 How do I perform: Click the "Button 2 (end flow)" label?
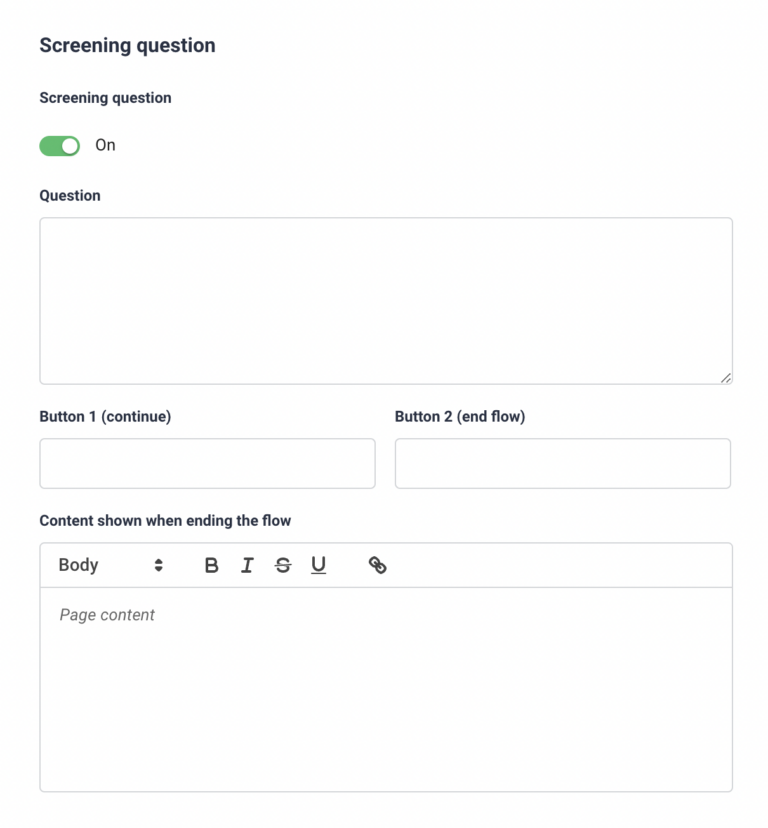point(460,417)
